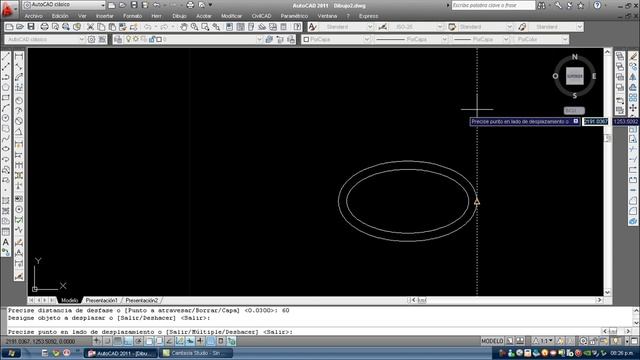Click the binoculars search icon
Image resolution: width=640 pixels, height=360 pixels.
point(542,5)
